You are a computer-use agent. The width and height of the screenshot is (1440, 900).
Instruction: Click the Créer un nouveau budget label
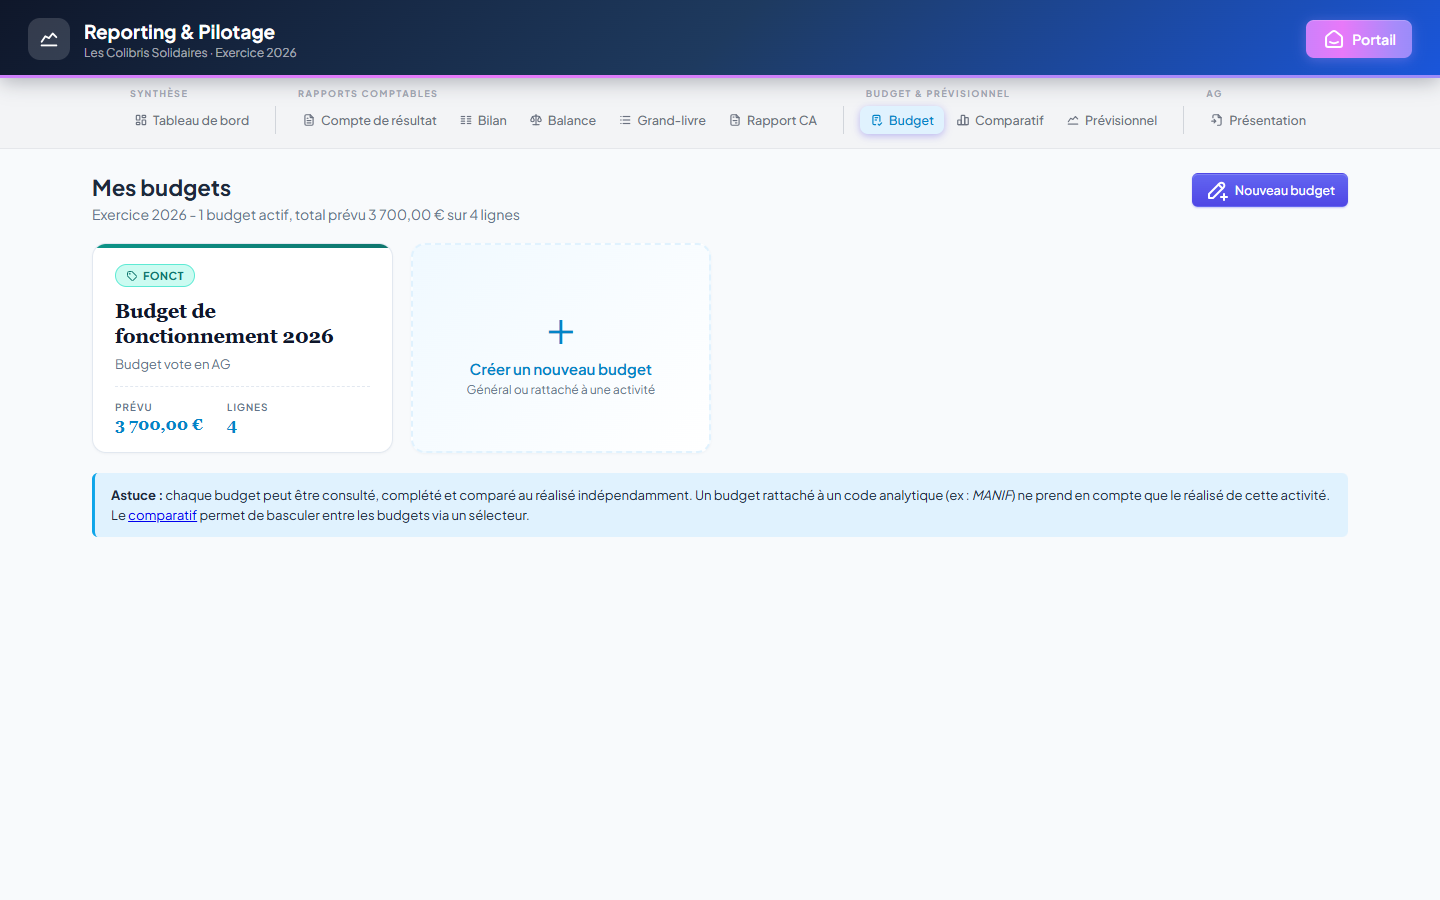[561, 369]
